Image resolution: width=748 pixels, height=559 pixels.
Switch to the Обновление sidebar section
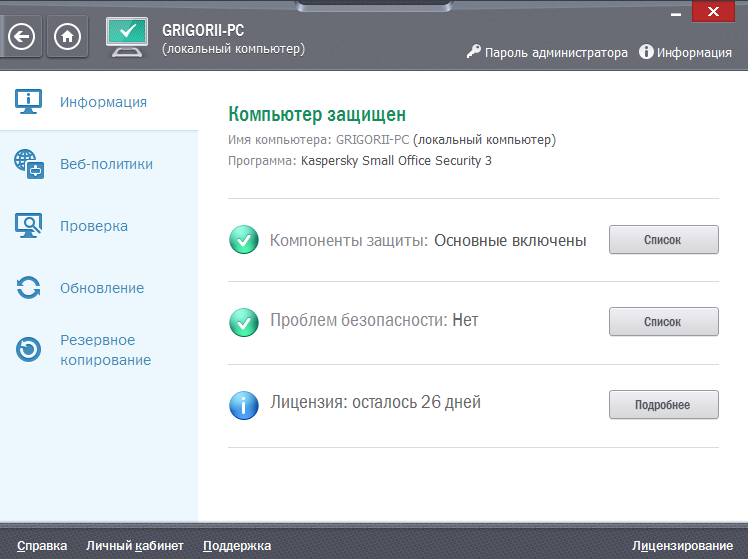click(x=101, y=288)
